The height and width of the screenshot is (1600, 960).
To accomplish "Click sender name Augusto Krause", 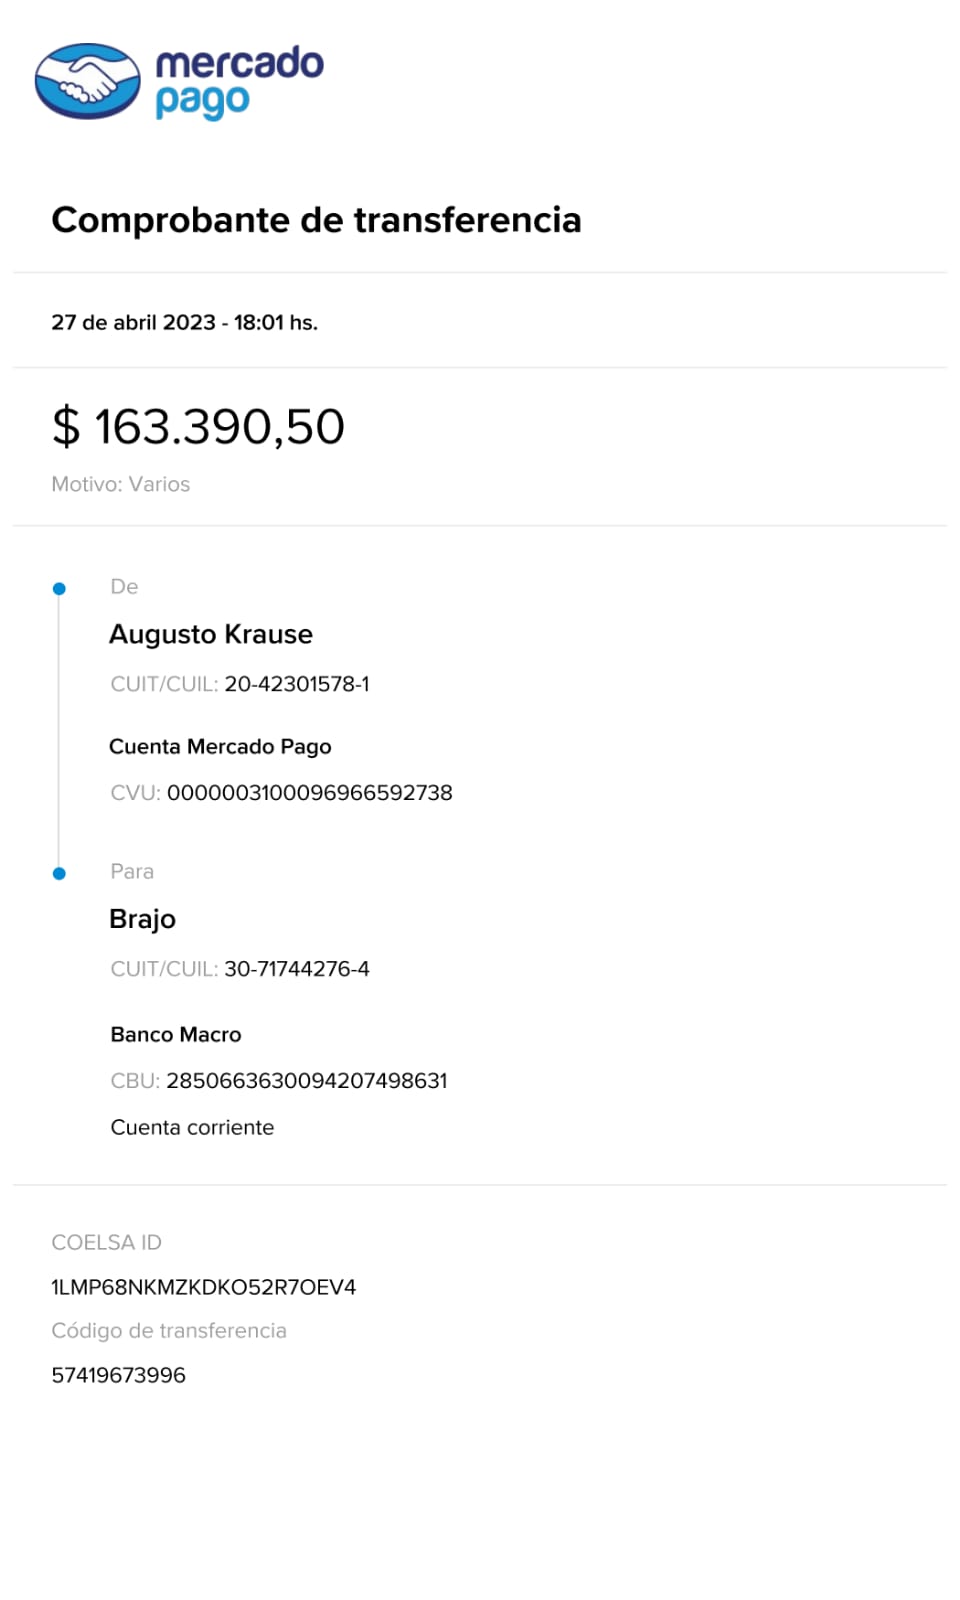I will click(211, 634).
